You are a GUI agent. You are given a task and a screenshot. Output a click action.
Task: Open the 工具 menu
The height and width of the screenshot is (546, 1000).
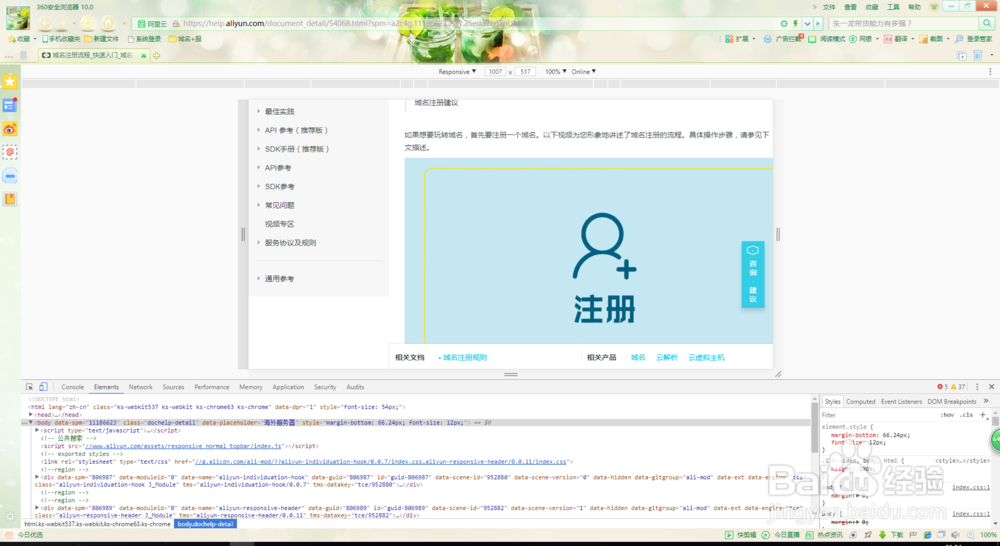(893, 7)
